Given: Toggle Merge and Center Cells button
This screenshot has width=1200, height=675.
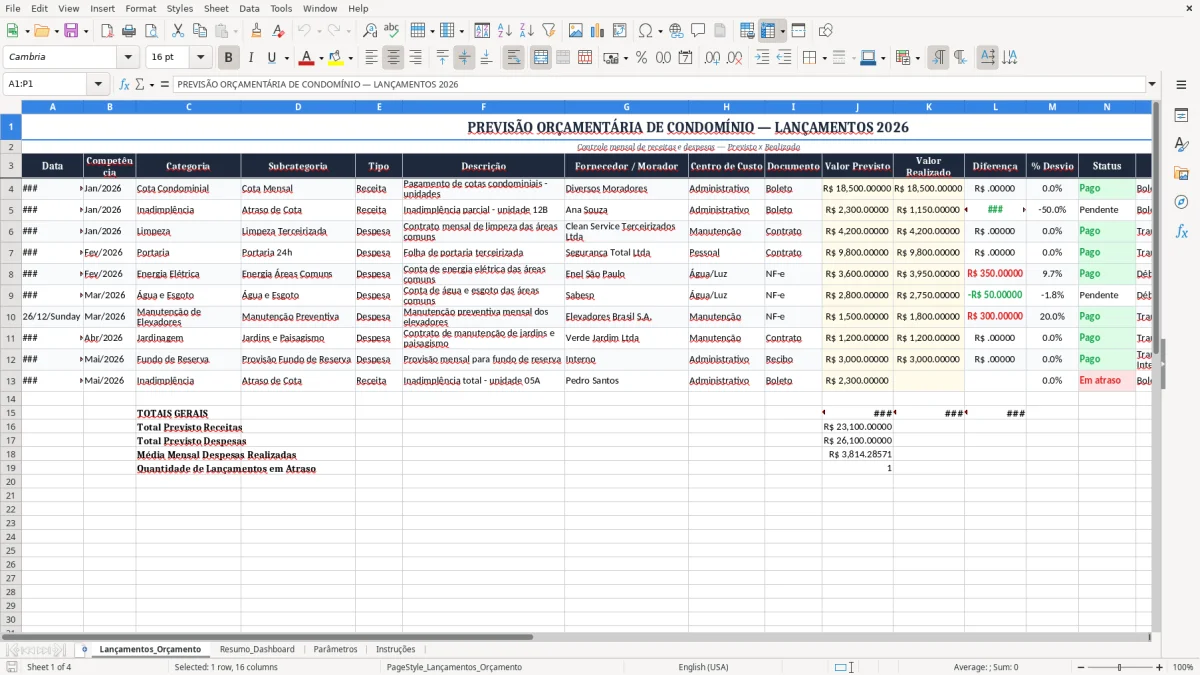Looking at the screenshot, I should click(x=541, y=58).
